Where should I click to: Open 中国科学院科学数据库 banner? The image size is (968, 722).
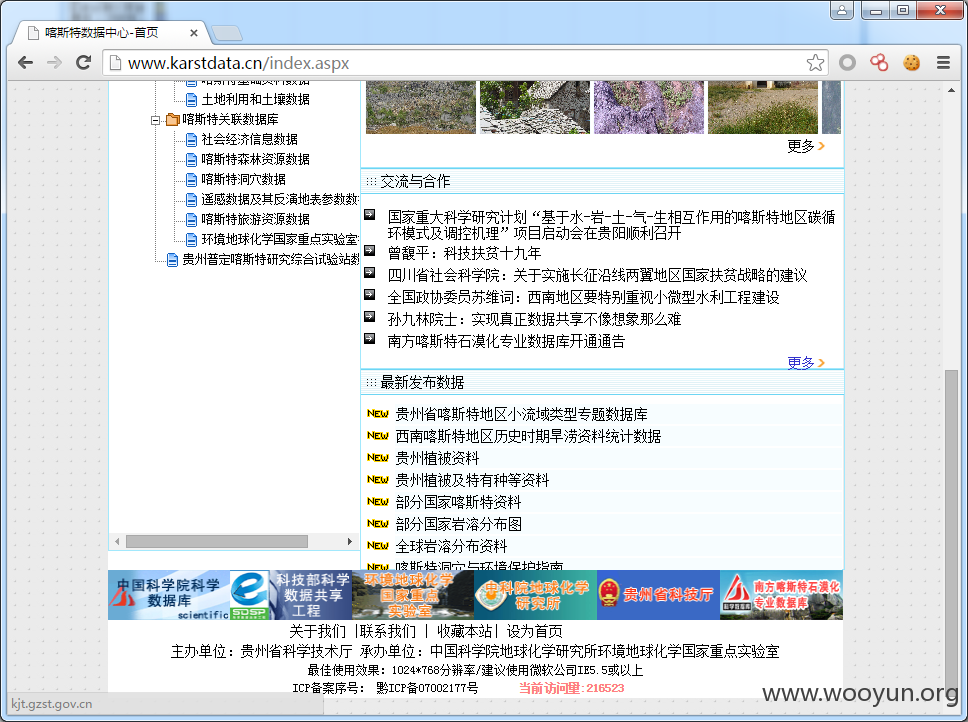point(169,595)
